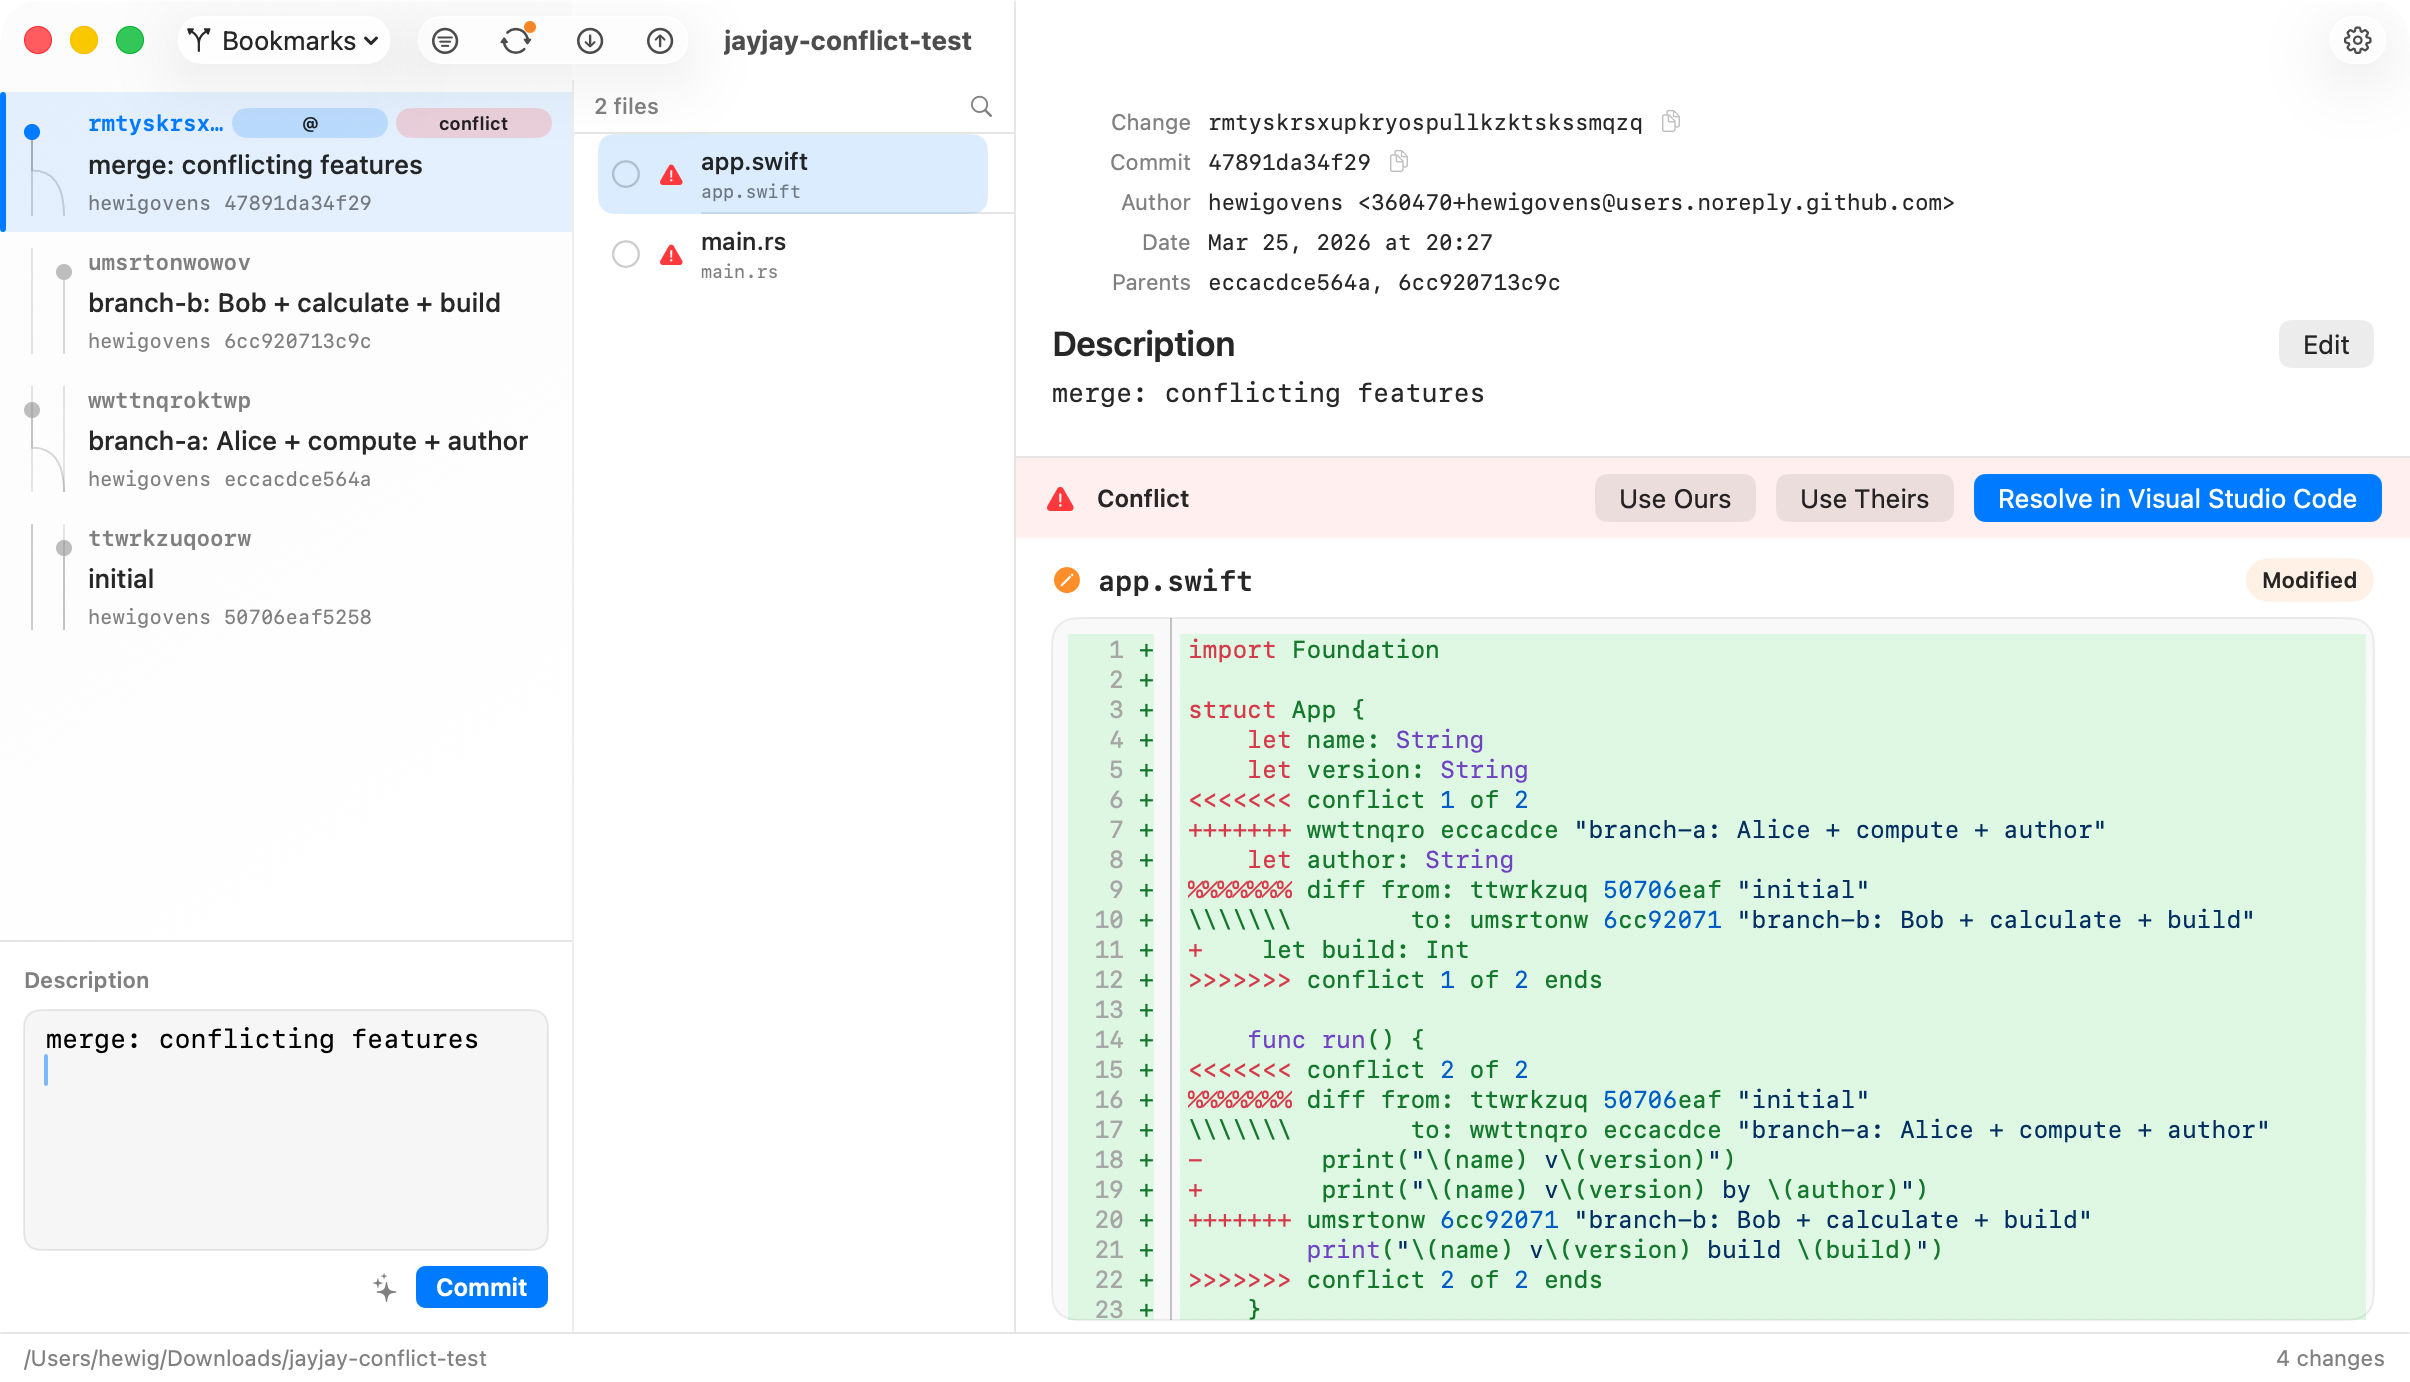Click the filter list icon in toolbar
The height and width of the screenshot is (1382, 2410).
coord(445,41)
